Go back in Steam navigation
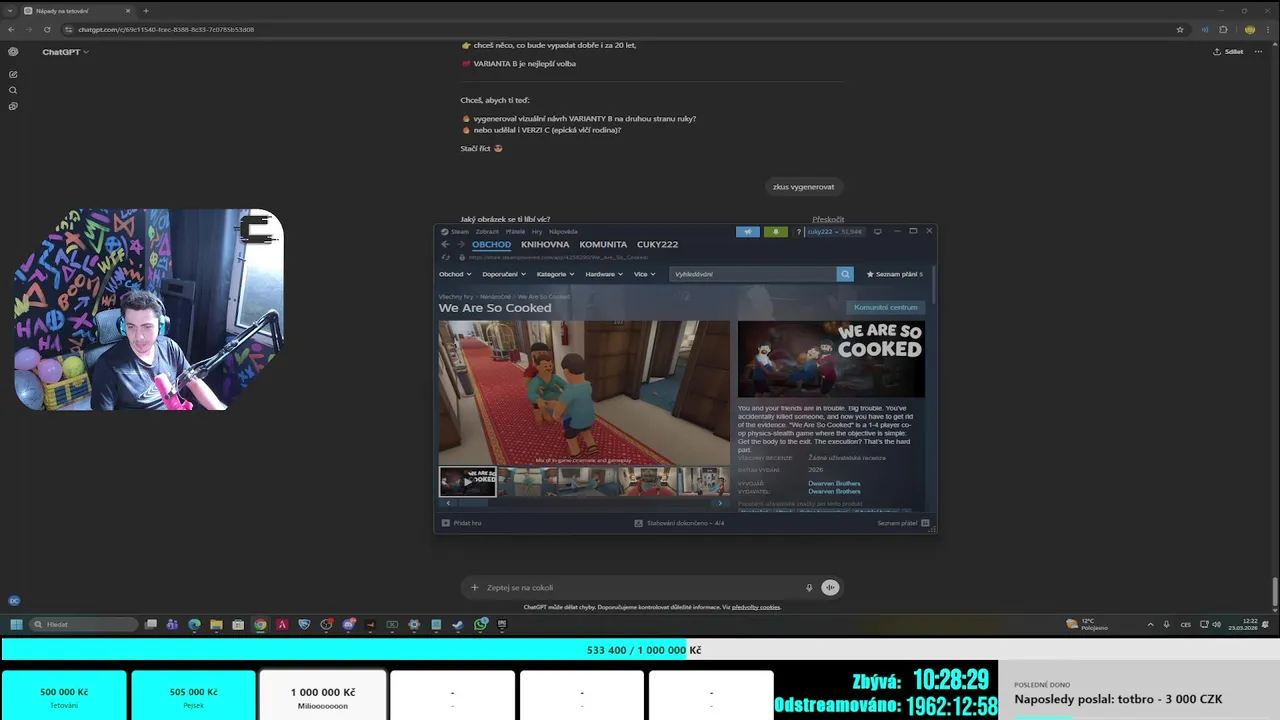1280x720 pixels. pos(446,244)
